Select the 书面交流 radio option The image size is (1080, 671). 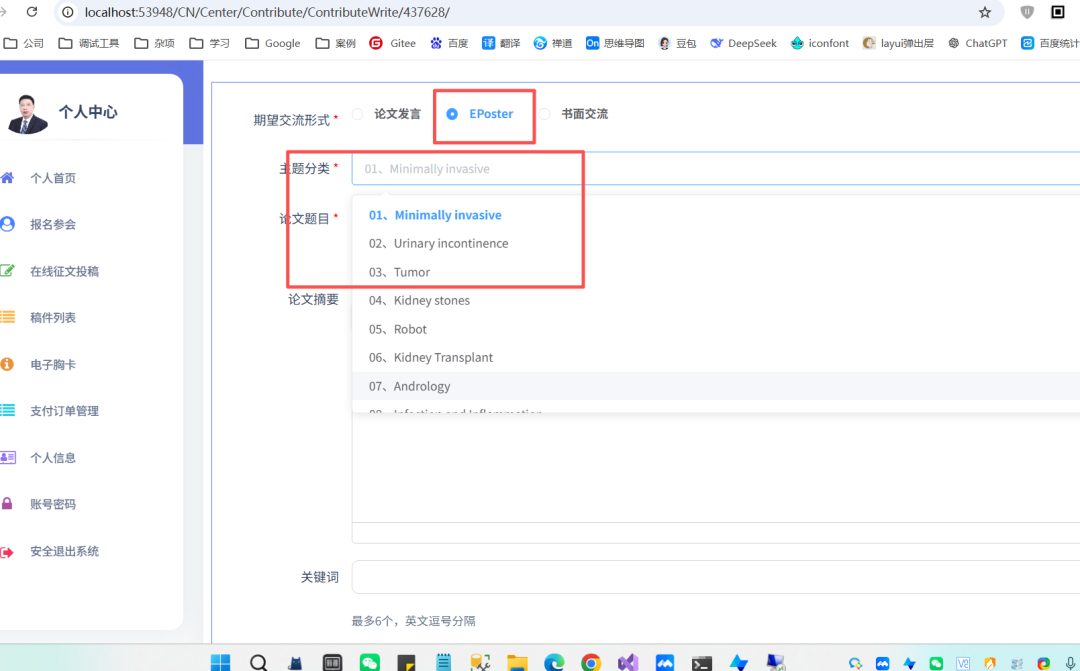(545, 114)
